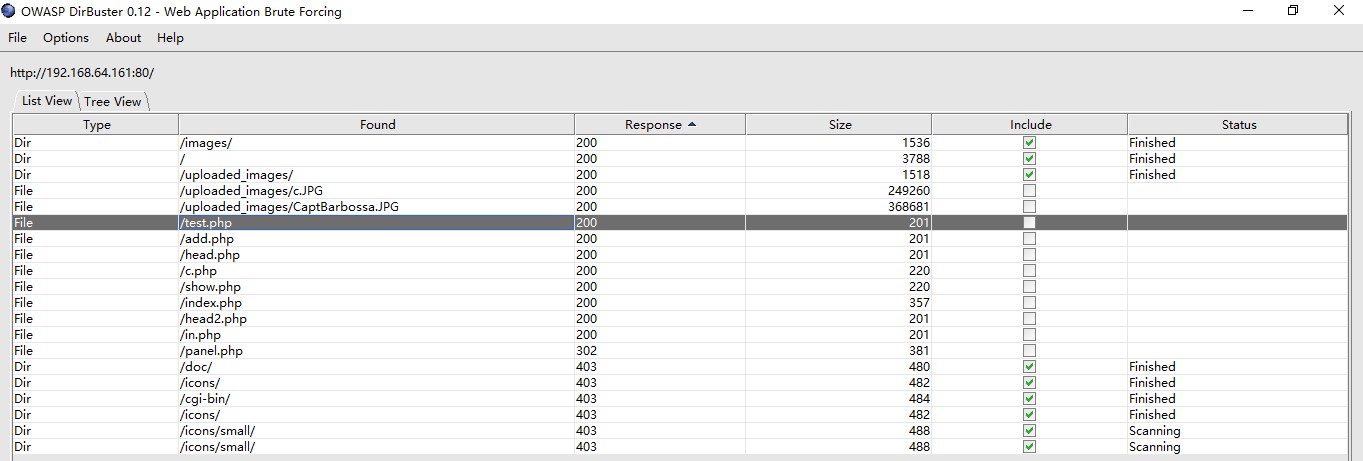Open the Options menu
1363x461 pixels.
tap(66, 38)
